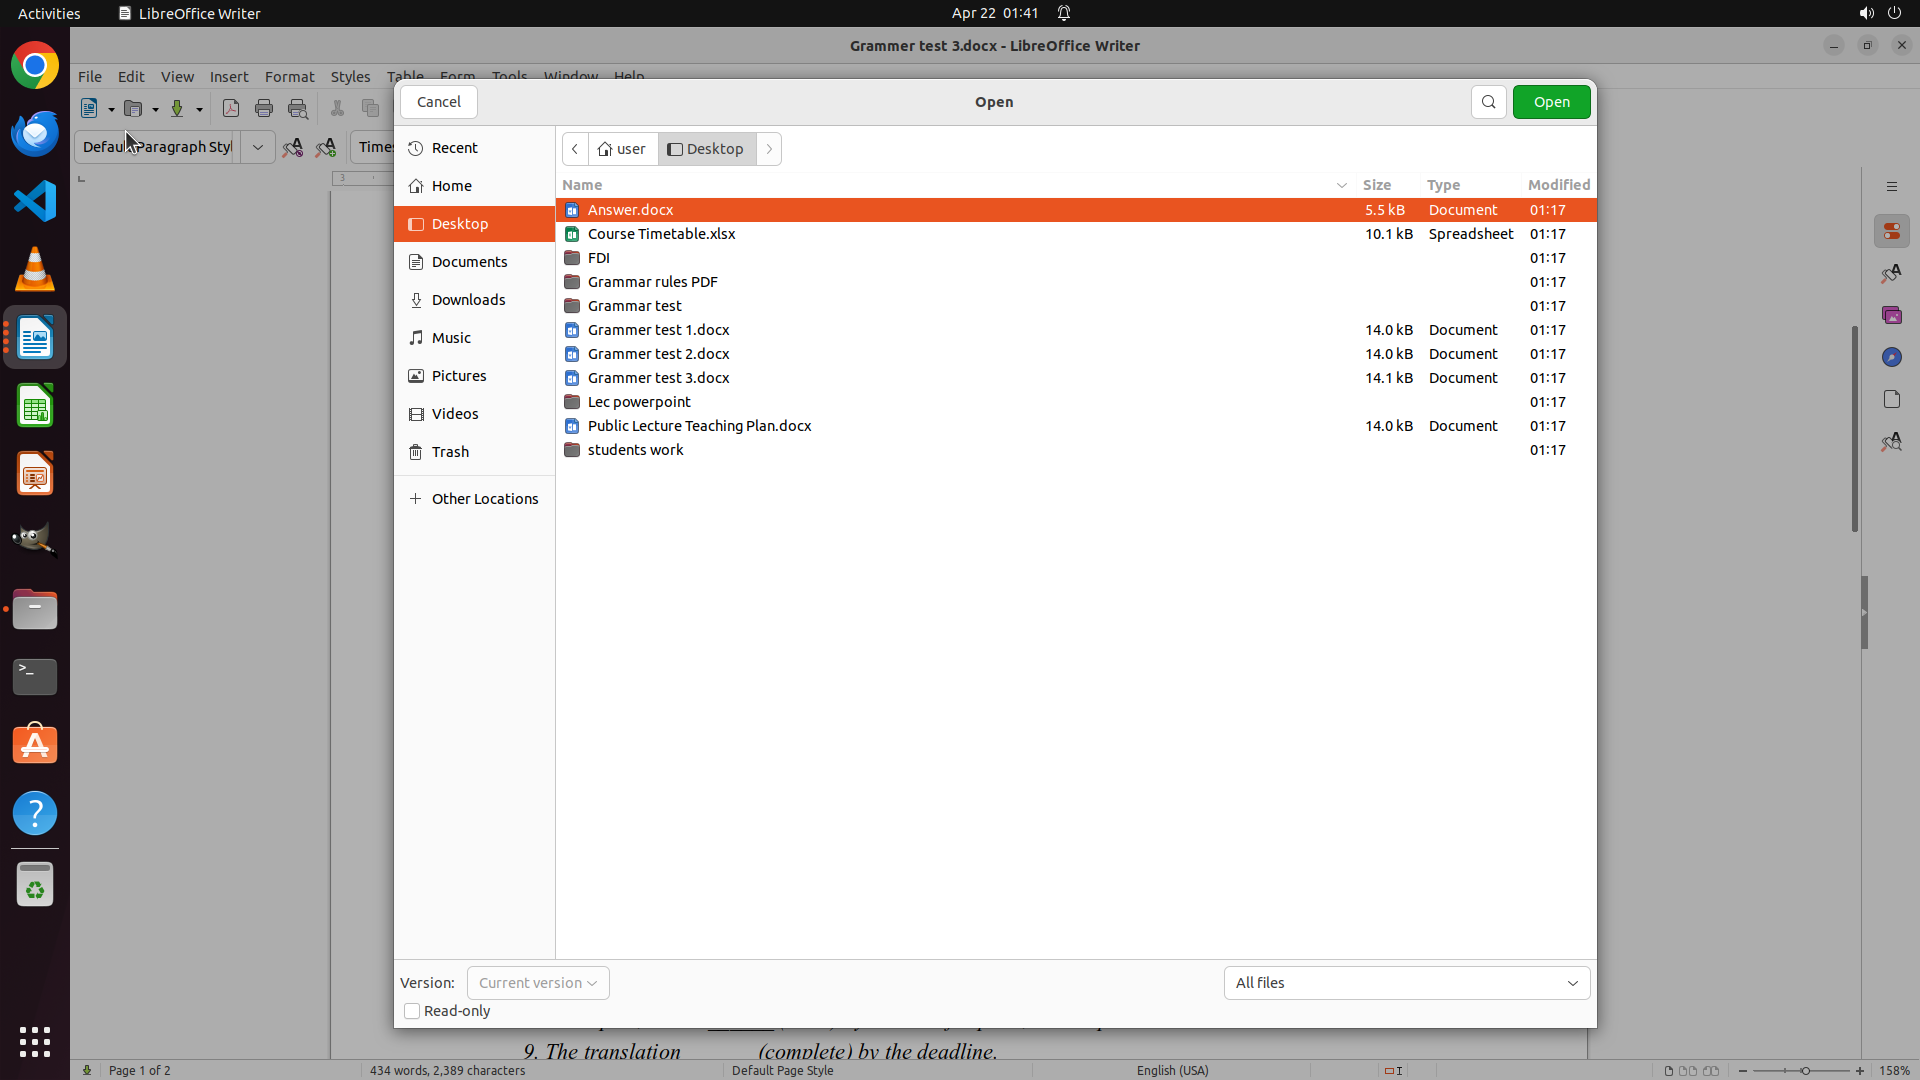Click the Name column header to toggle sort order
This screenshot has width=1920, height=1080.
coord(582,185)
